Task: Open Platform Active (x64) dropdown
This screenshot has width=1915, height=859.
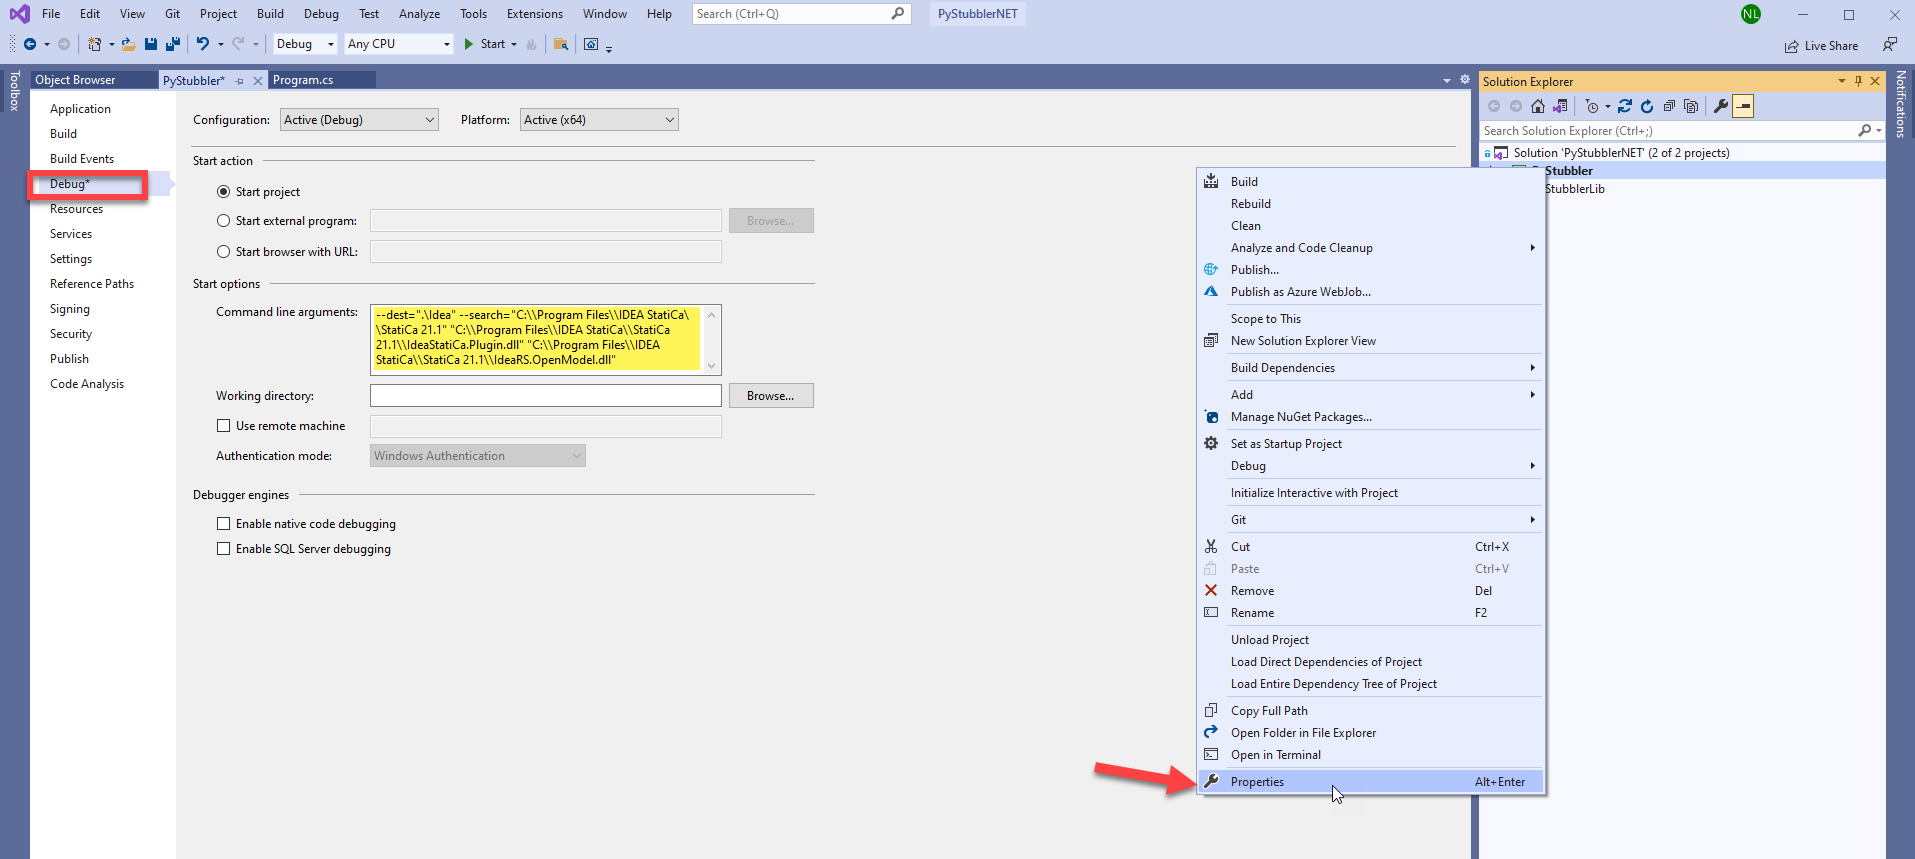Action: click(x=599, y=120)
